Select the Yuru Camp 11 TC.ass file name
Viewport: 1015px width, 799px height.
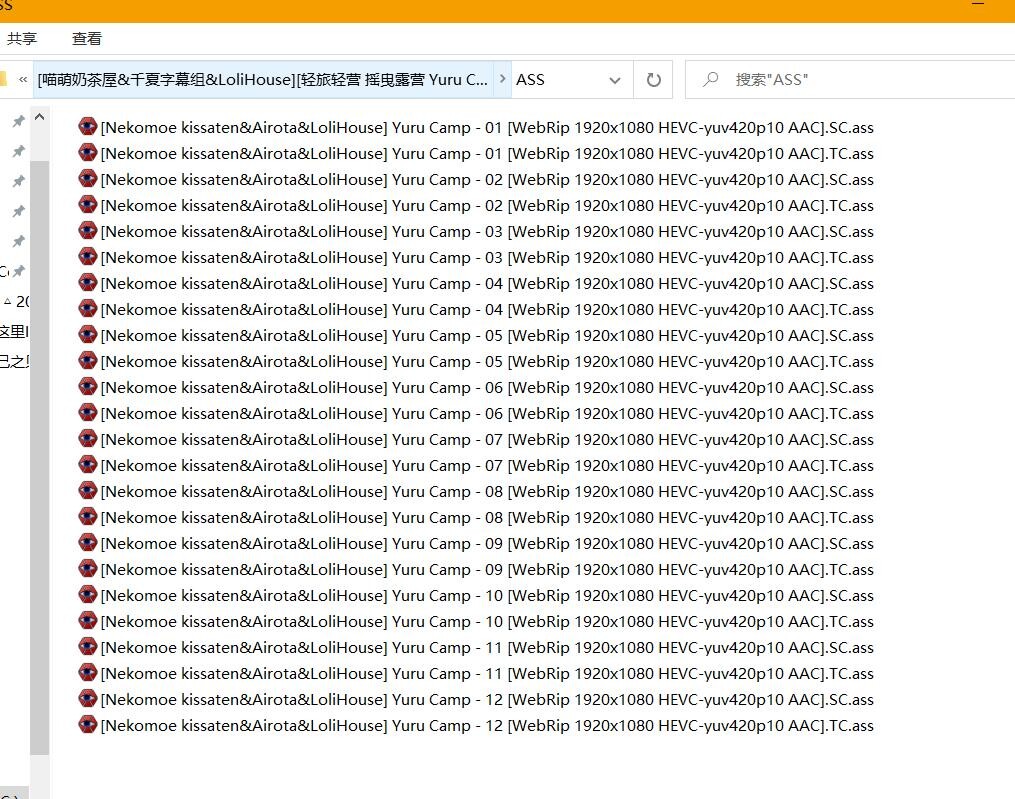coord(487,673)
